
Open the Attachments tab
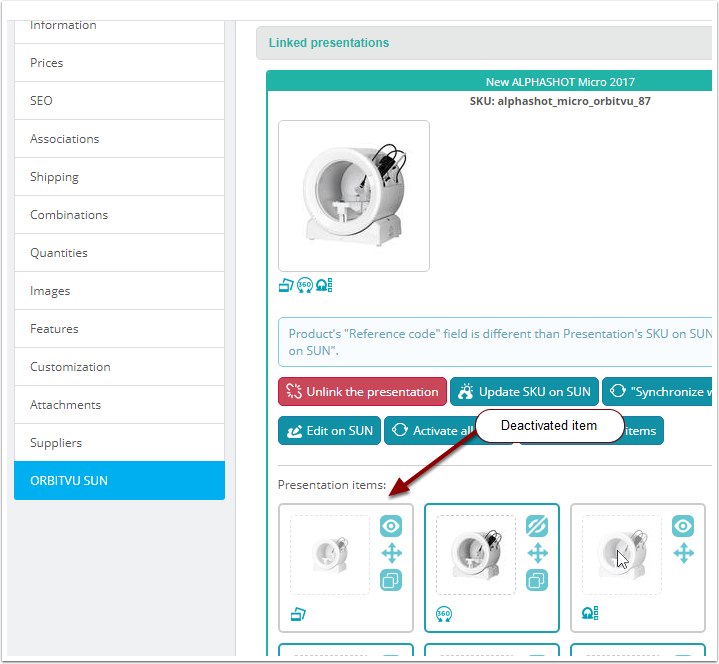point(119,405)
